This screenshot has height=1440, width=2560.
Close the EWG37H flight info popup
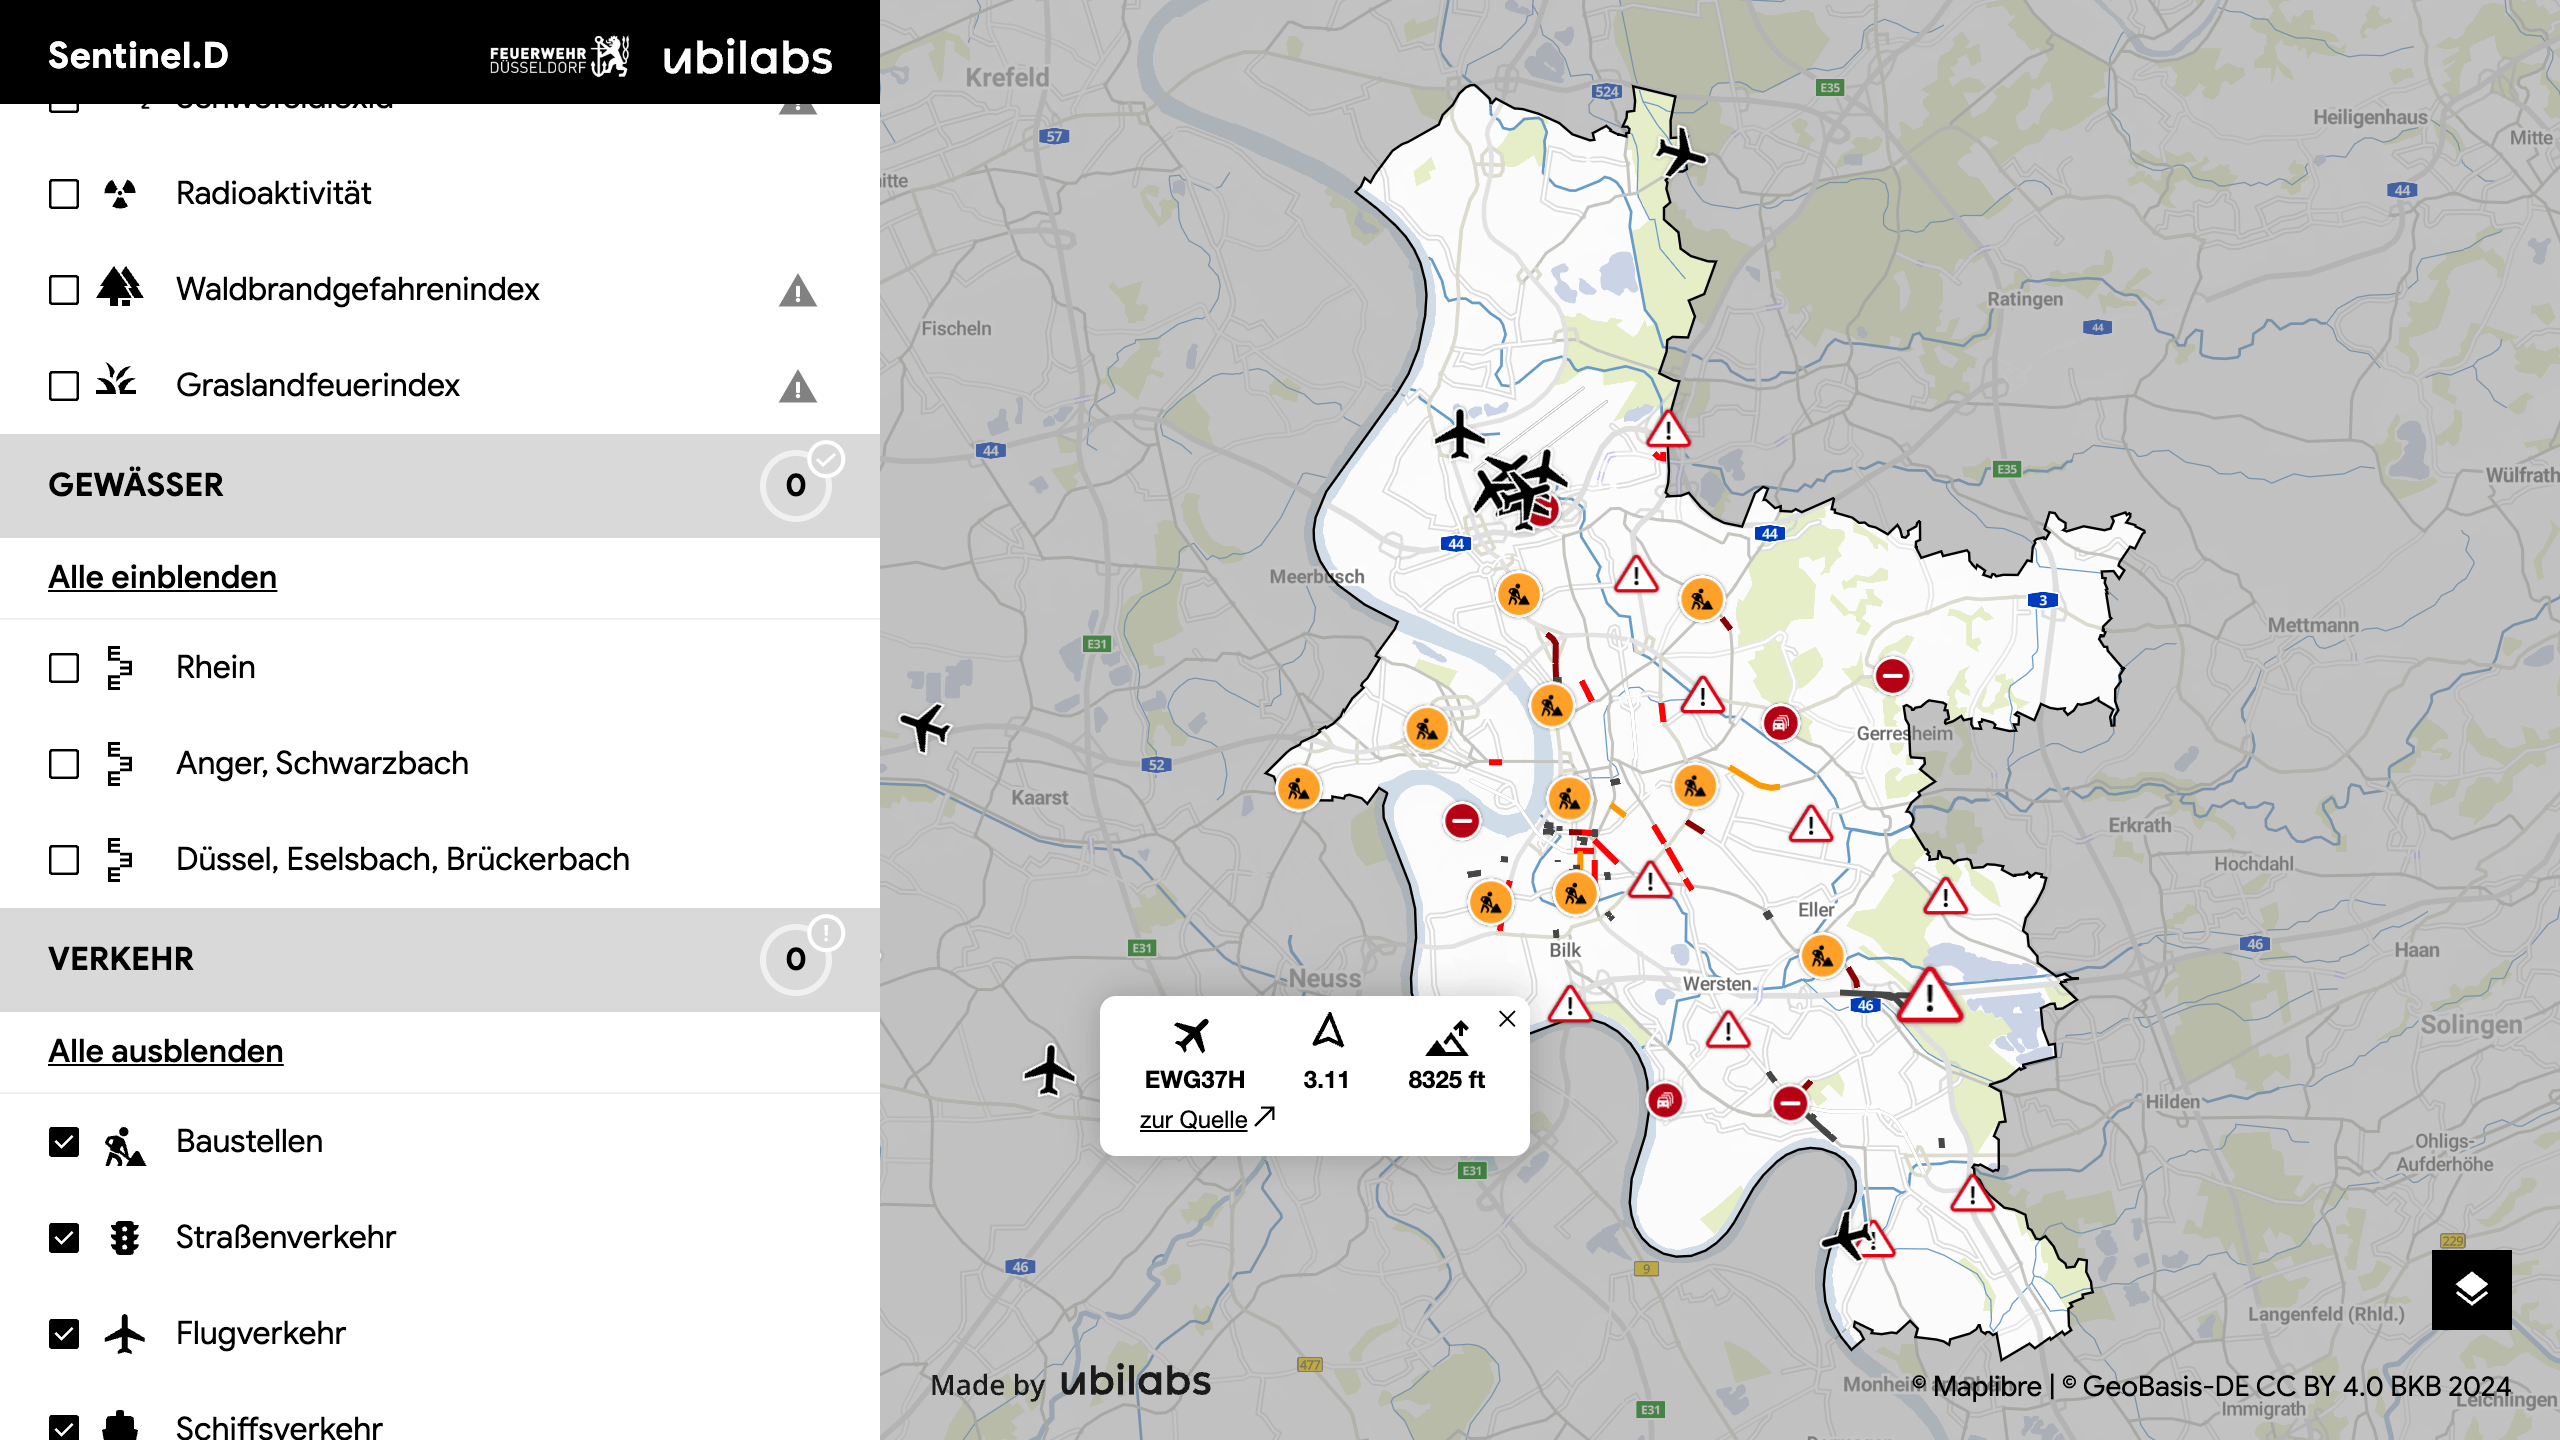pyautogui.click(x=1507, y=1019)
